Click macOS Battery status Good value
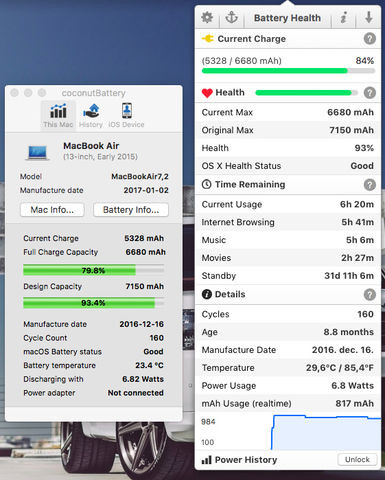The image size is (385, 480). [x=153, y=352]
